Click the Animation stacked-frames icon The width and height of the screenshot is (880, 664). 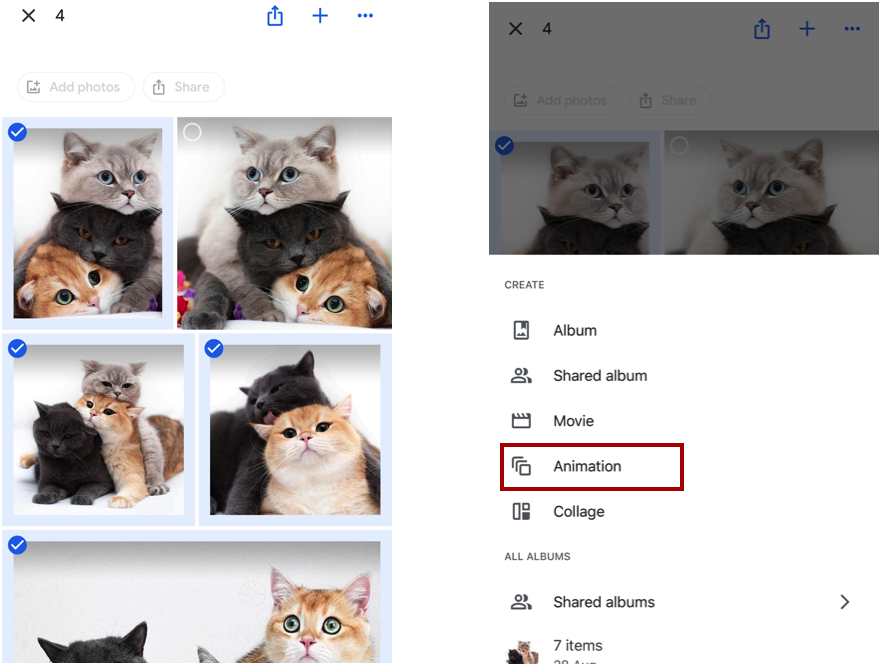521,466
